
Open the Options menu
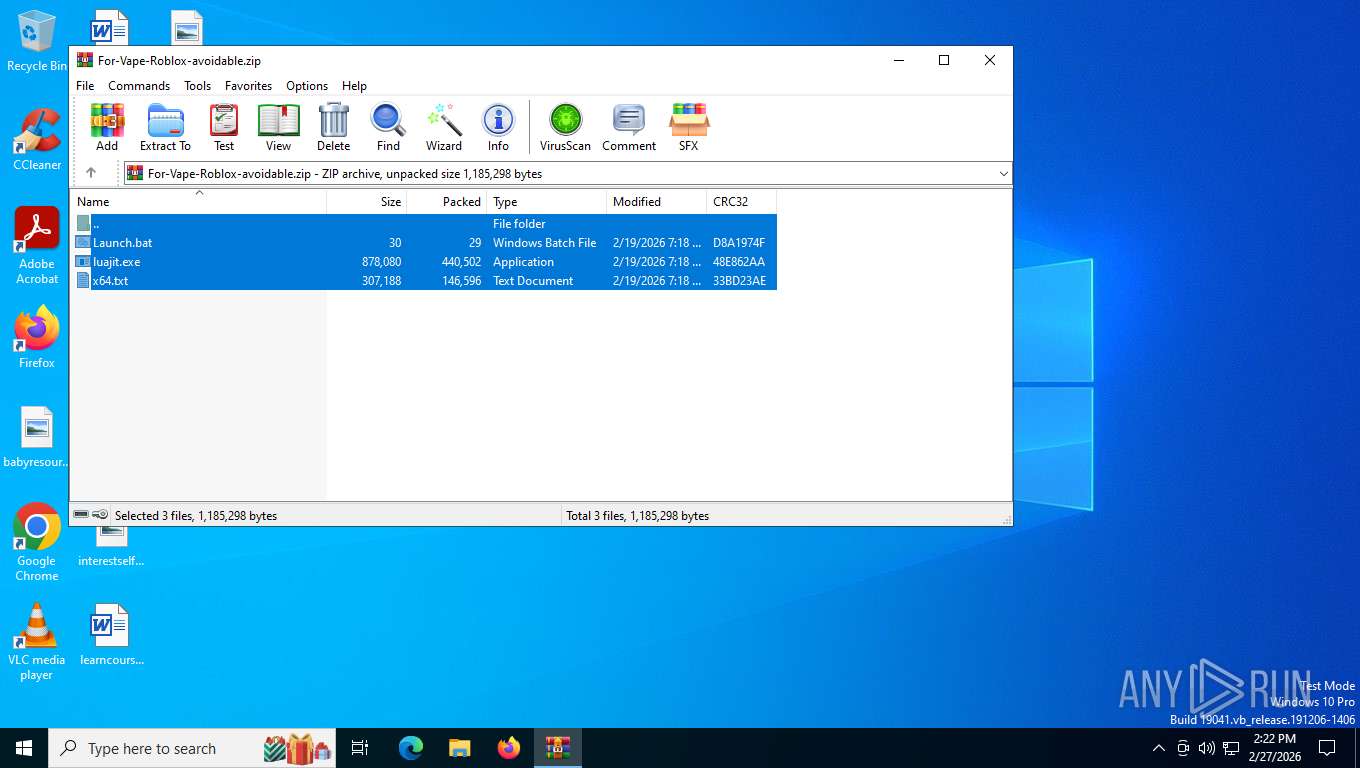307,86
